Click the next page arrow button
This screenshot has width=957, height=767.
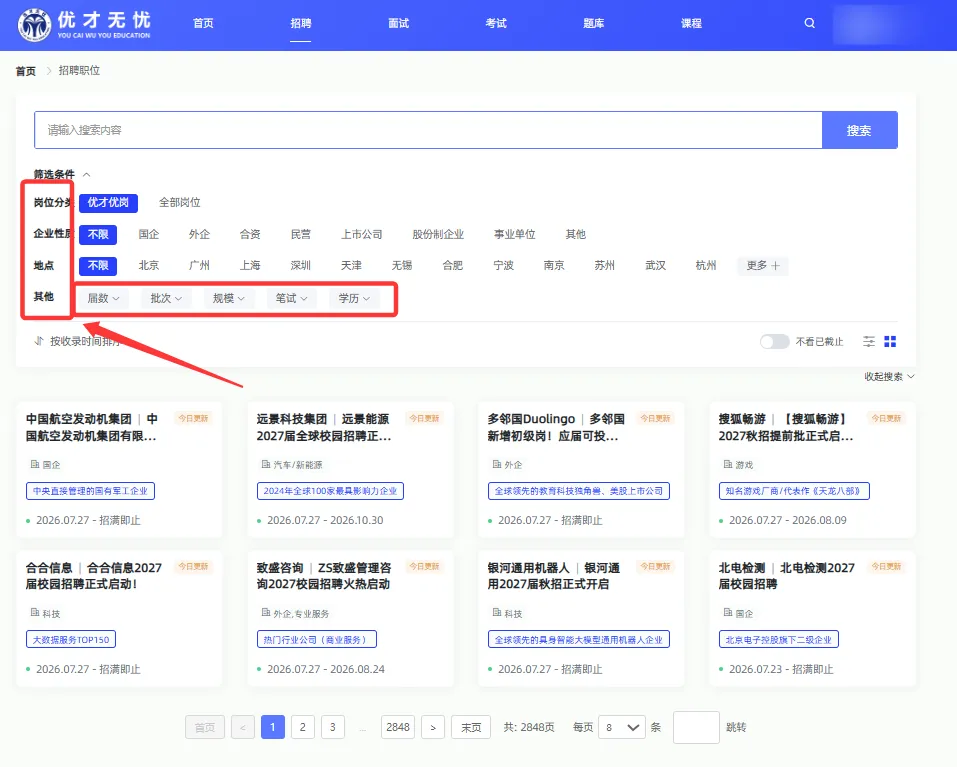click(x=433, y=727)
